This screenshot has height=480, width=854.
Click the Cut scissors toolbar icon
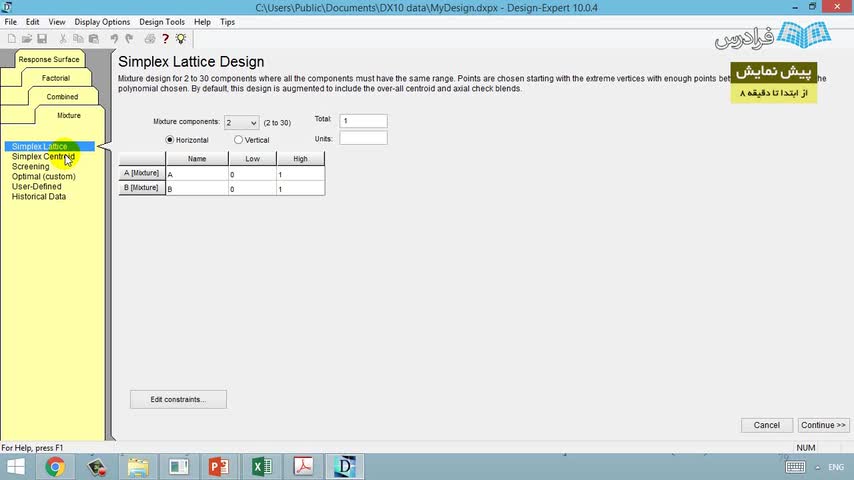coord(63,39)
